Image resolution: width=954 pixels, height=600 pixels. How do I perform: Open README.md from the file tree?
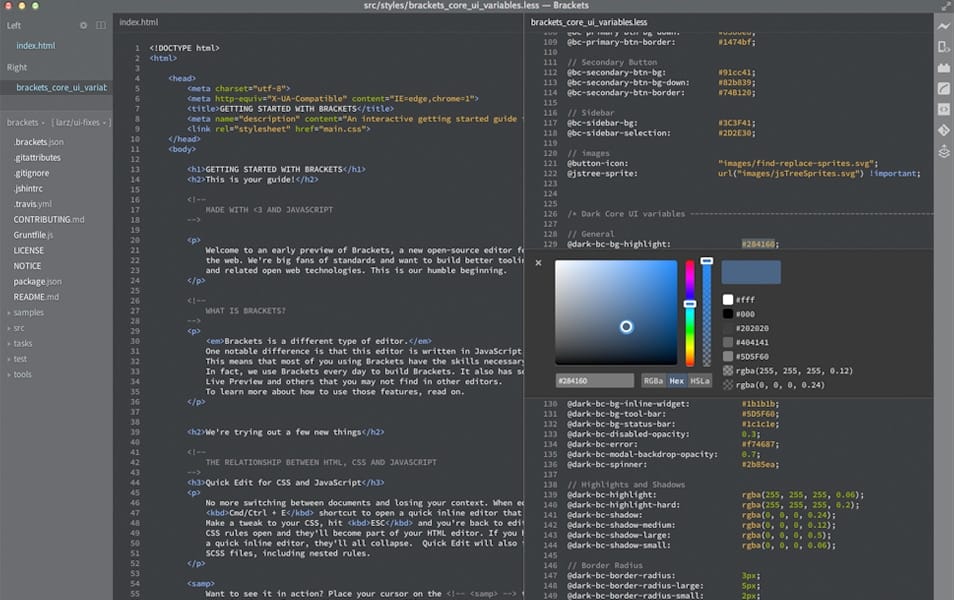[x=36, y=297]
